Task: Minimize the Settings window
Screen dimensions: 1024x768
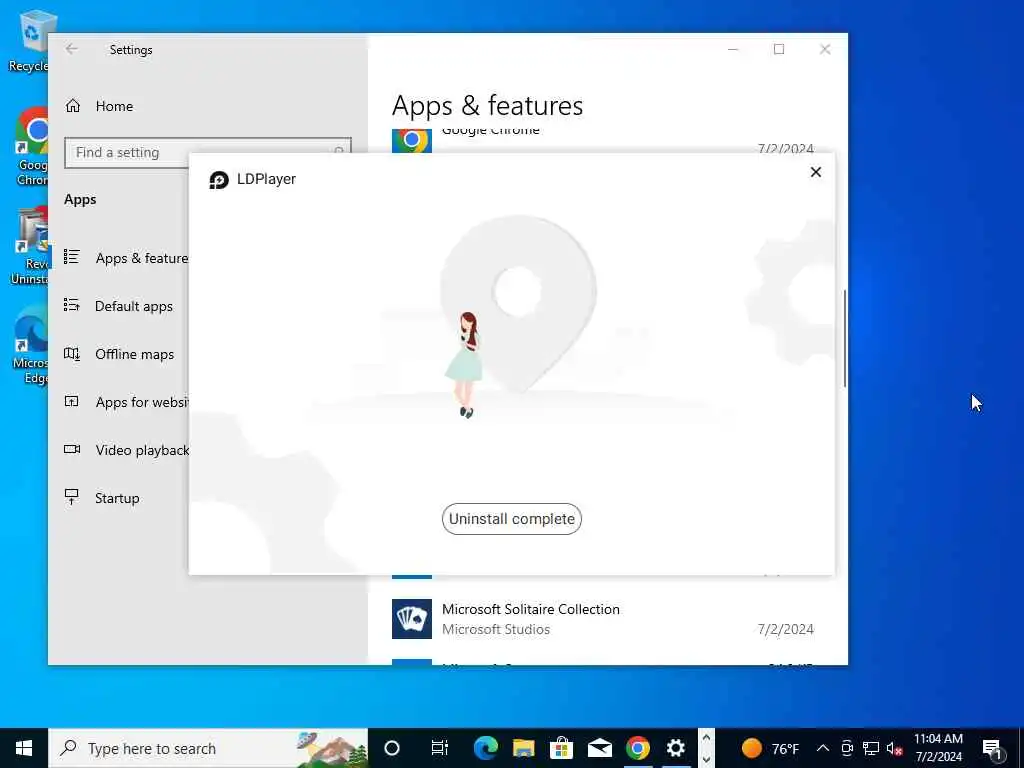Action: coord(733,49)
